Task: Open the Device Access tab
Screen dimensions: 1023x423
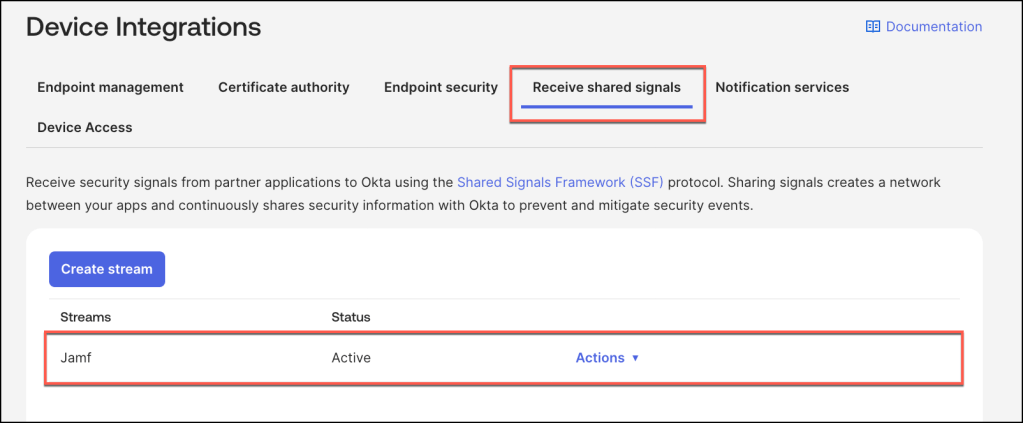Action: coord(85,127)
